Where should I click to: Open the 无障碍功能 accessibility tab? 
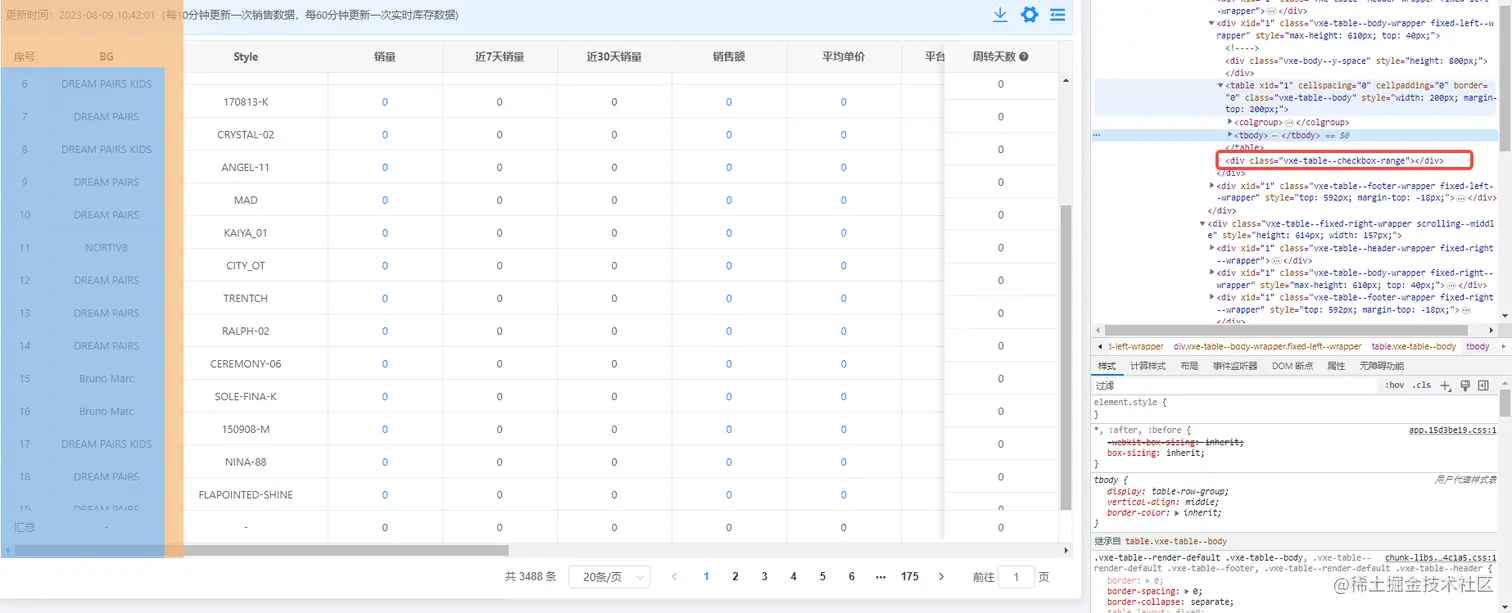click(x=1380, y=366)
